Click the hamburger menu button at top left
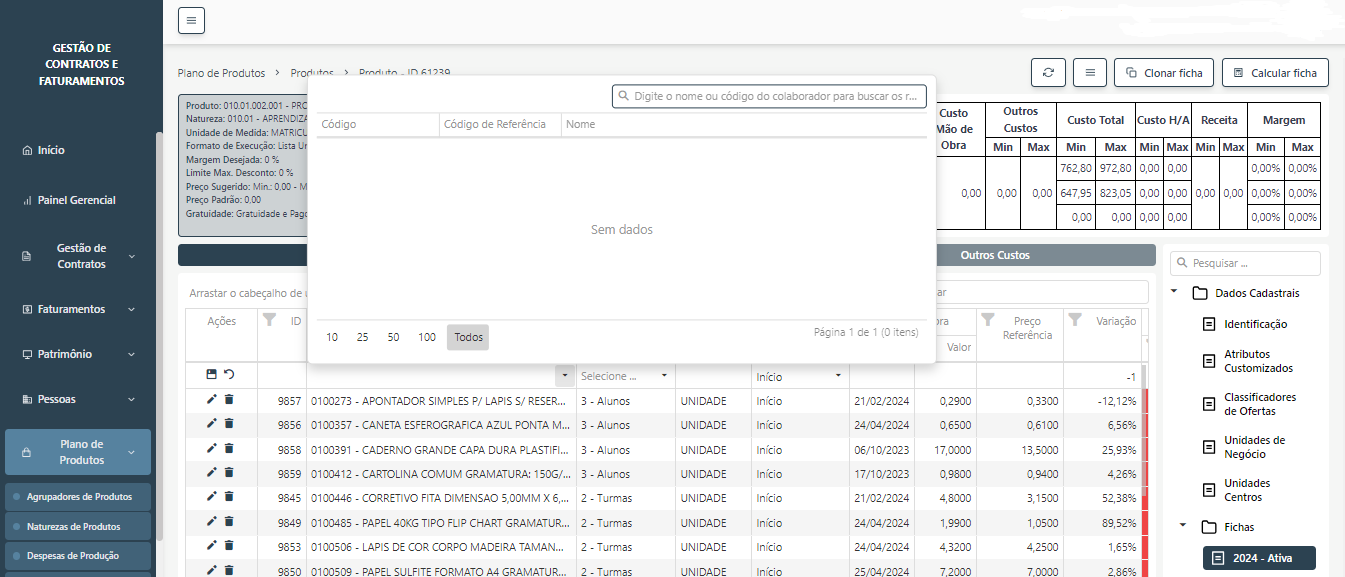 pos(191,20)
